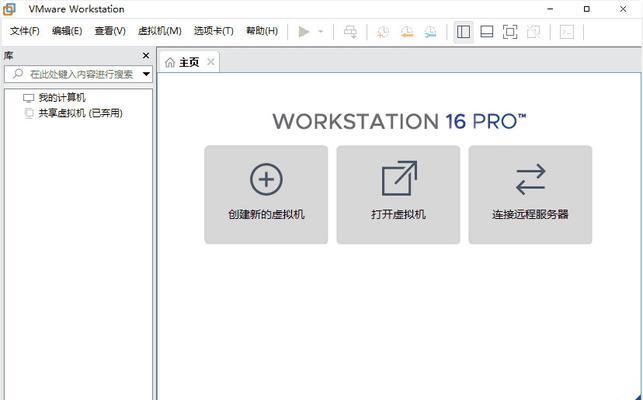The height and width of the screenshot is (400, 643).
Task: Click the 连接远程服务器 tile
Action: tap(530, 195)
